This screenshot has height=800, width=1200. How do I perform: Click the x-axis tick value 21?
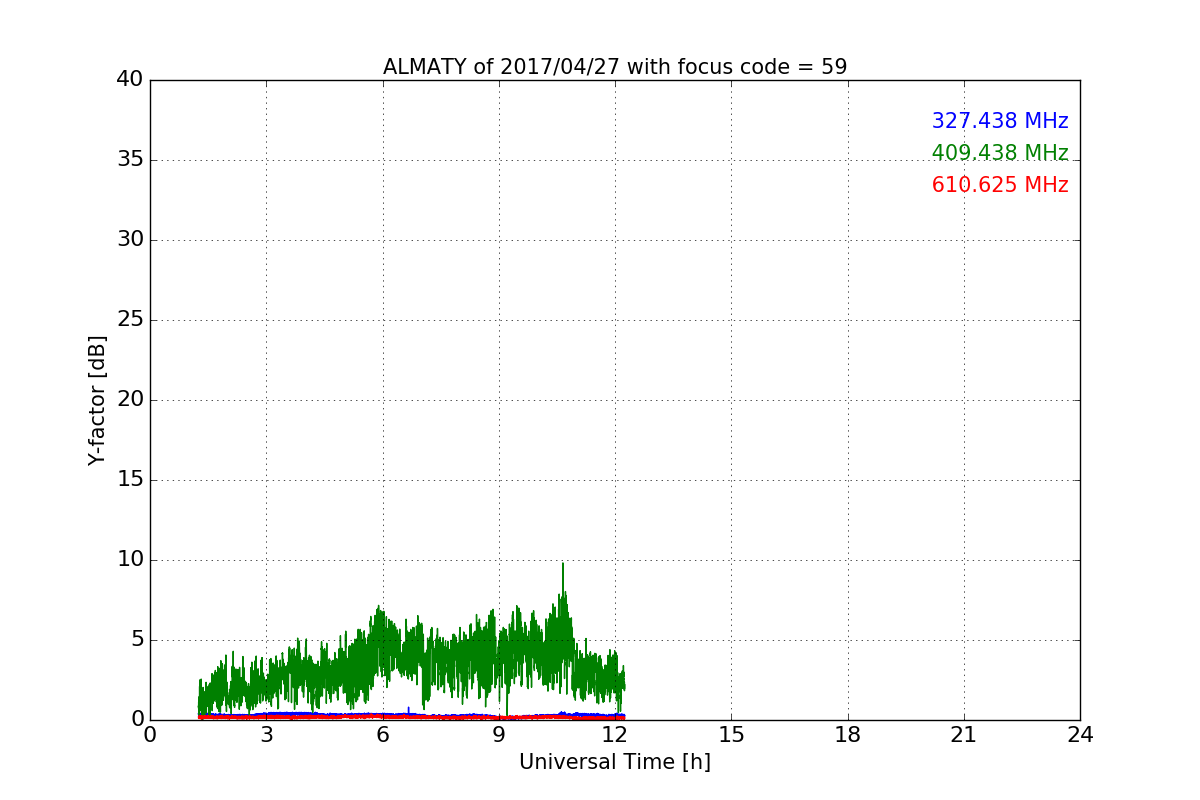(964, 735)
